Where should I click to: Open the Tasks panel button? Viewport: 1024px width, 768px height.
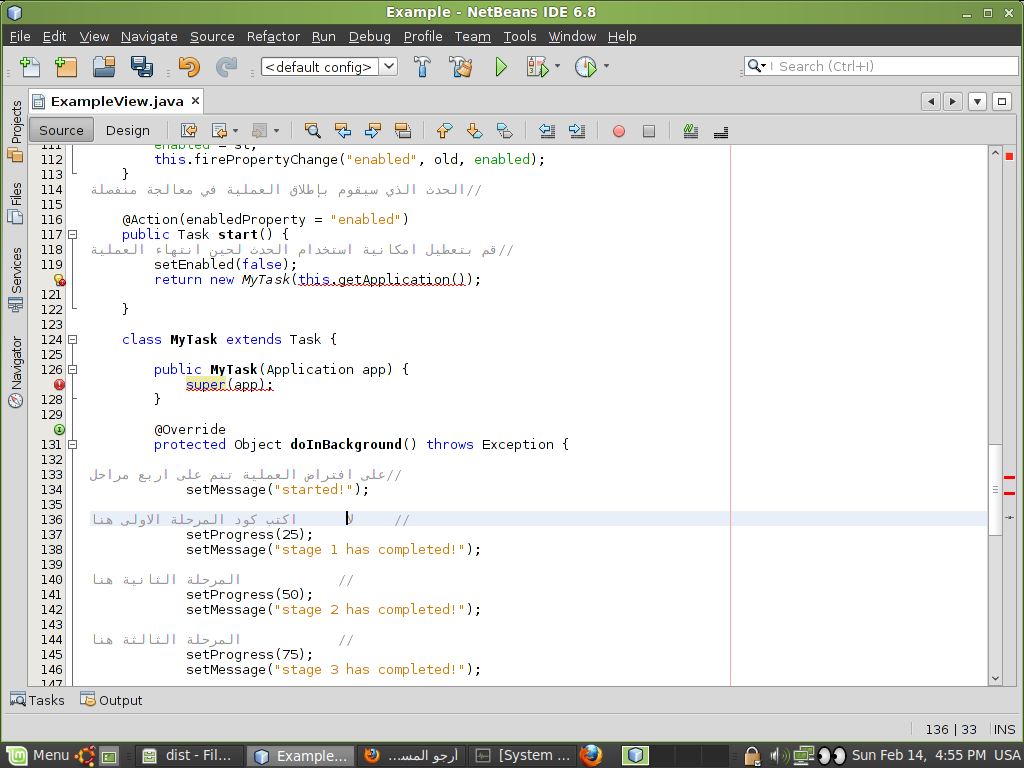37,700
